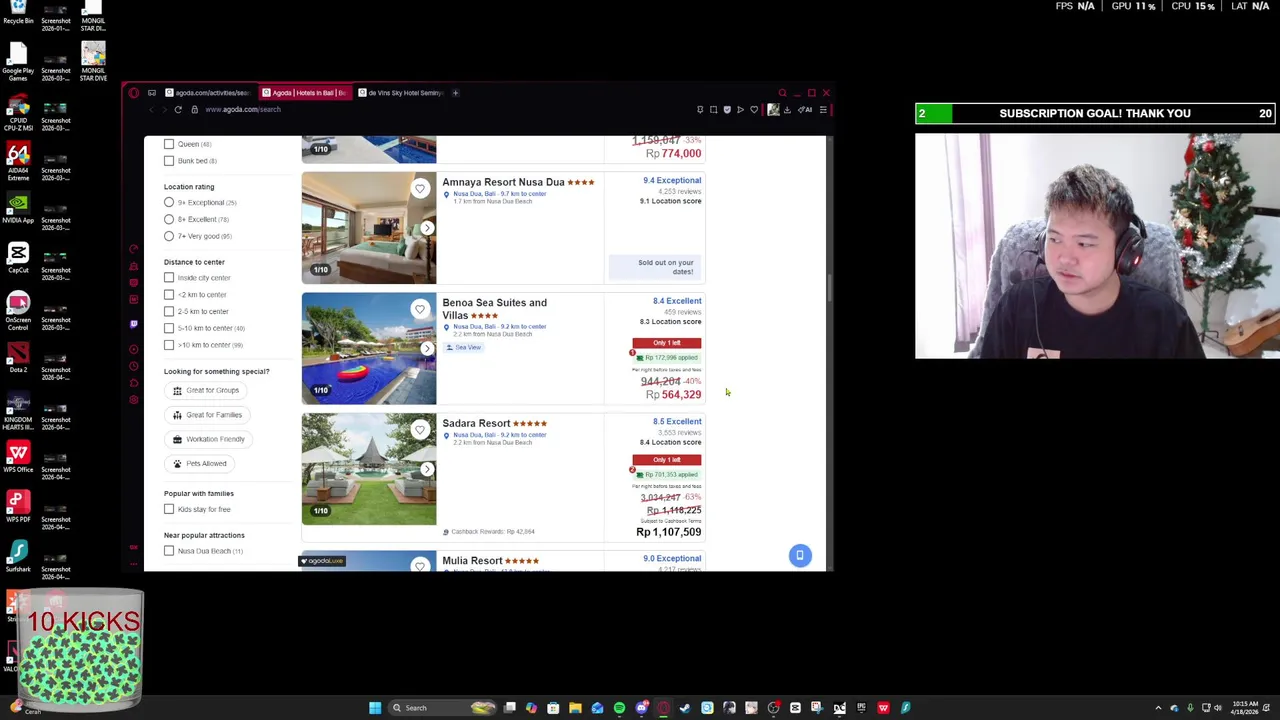Check 2-5 km to center filter
The image size is (1280, 720).
click(169, 311)
